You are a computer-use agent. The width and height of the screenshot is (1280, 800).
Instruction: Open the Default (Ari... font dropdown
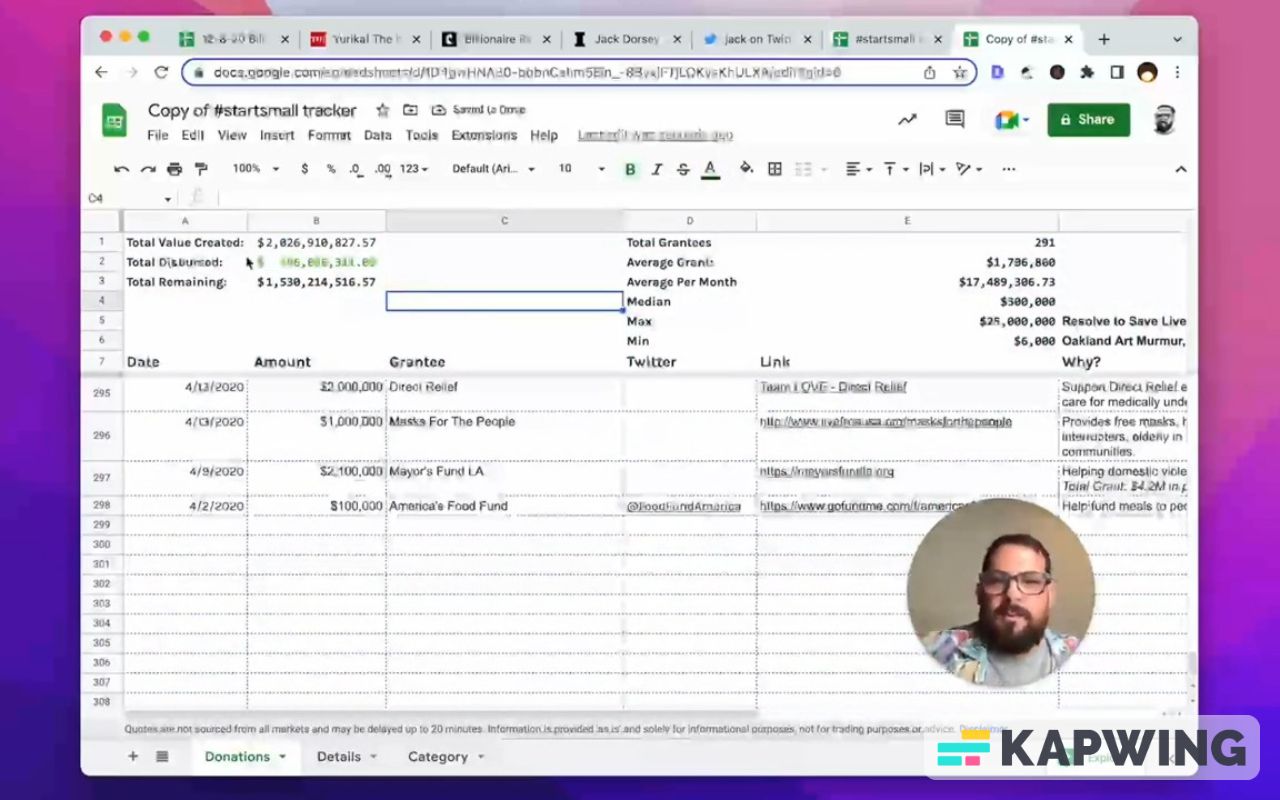494,169
